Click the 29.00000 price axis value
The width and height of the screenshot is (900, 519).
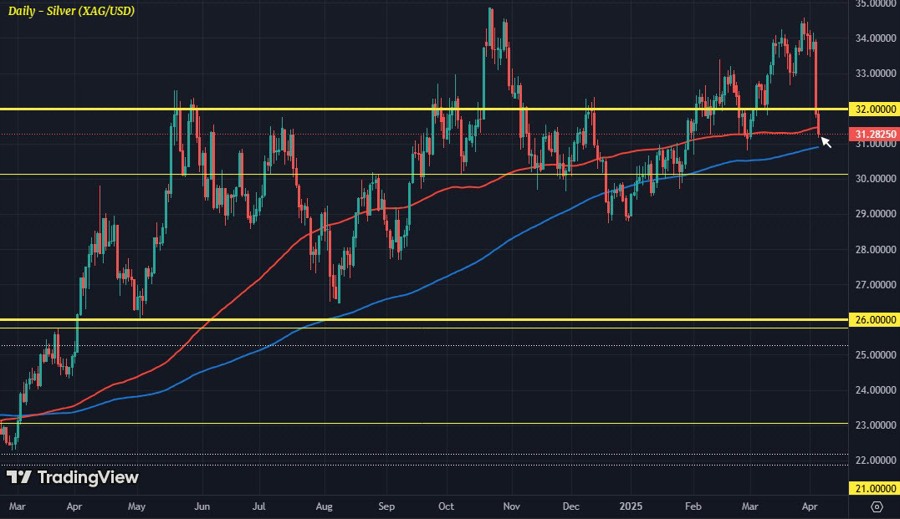875,214
